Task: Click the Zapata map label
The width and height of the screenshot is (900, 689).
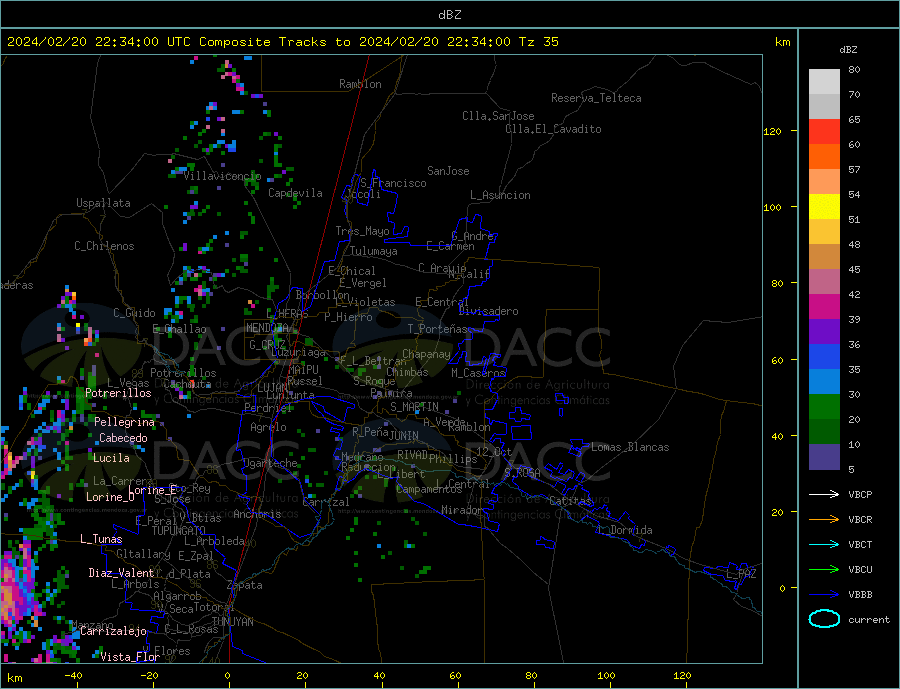Action: tap(245, 585)
